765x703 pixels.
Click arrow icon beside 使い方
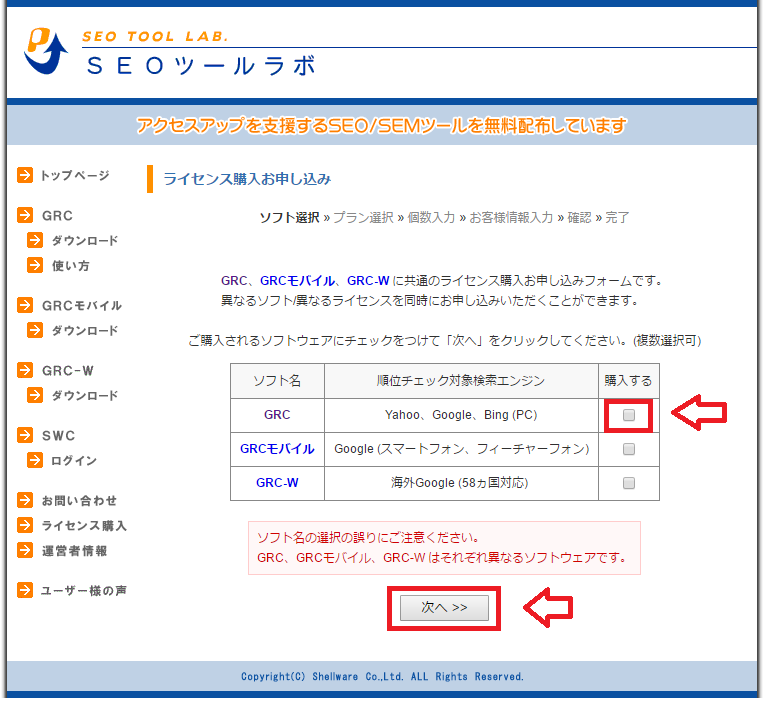[35, 265]
